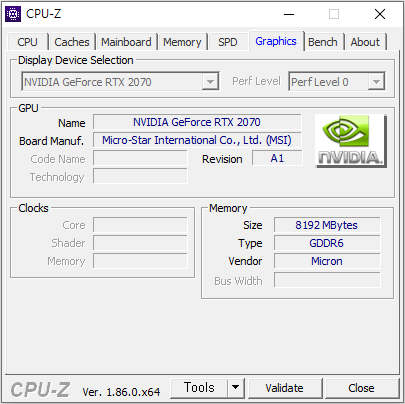
Task: Click the Tools button
Action: (x=199, y=388)
